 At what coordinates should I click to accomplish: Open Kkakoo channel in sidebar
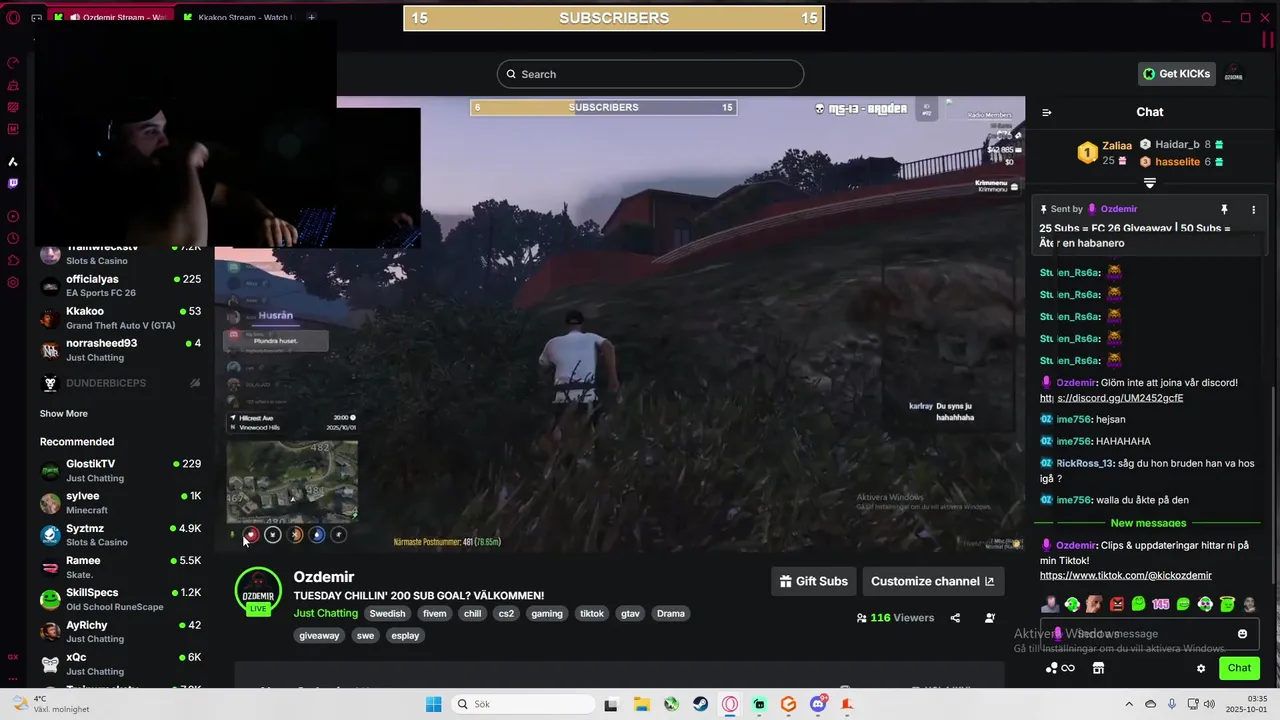point(120,317)
